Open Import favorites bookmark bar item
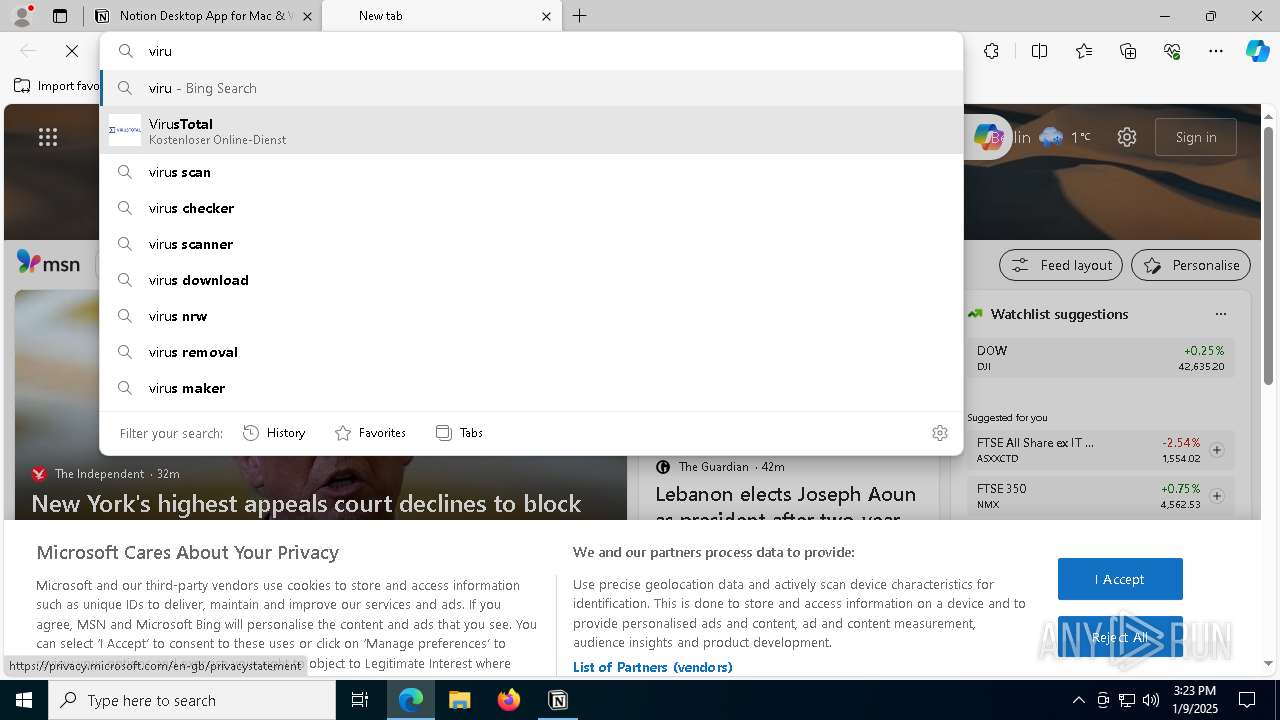 (56, 86)
